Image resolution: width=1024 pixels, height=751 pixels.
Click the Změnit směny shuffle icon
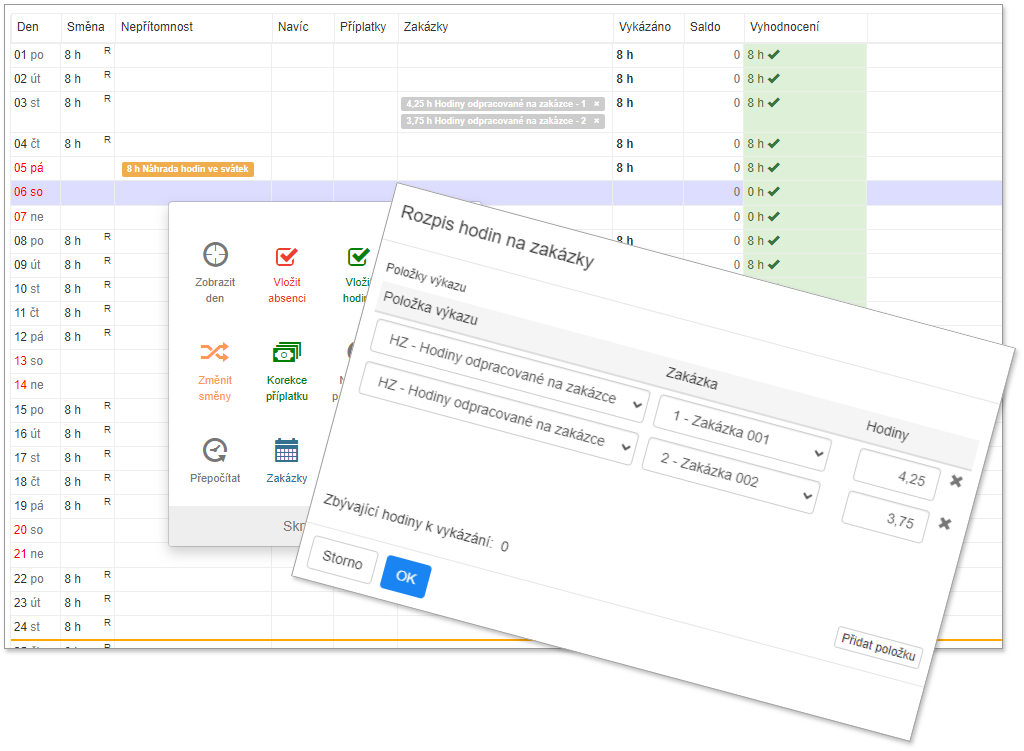point(214,352)
